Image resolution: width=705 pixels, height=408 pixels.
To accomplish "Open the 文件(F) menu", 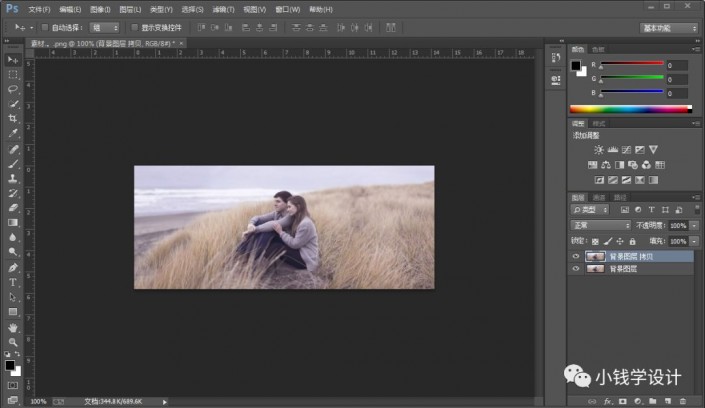I will (39, 9).
